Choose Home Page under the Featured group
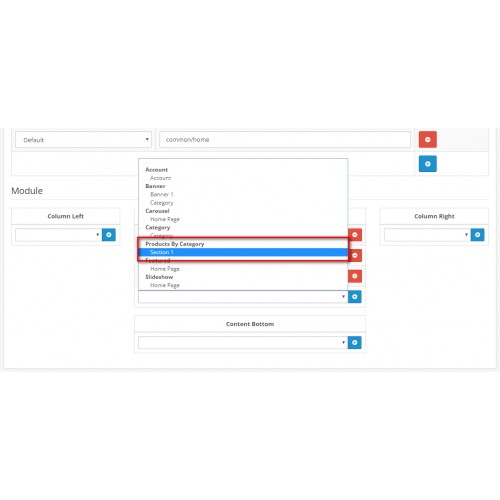This screenshot has height=500, width=500. click(165, 269)
